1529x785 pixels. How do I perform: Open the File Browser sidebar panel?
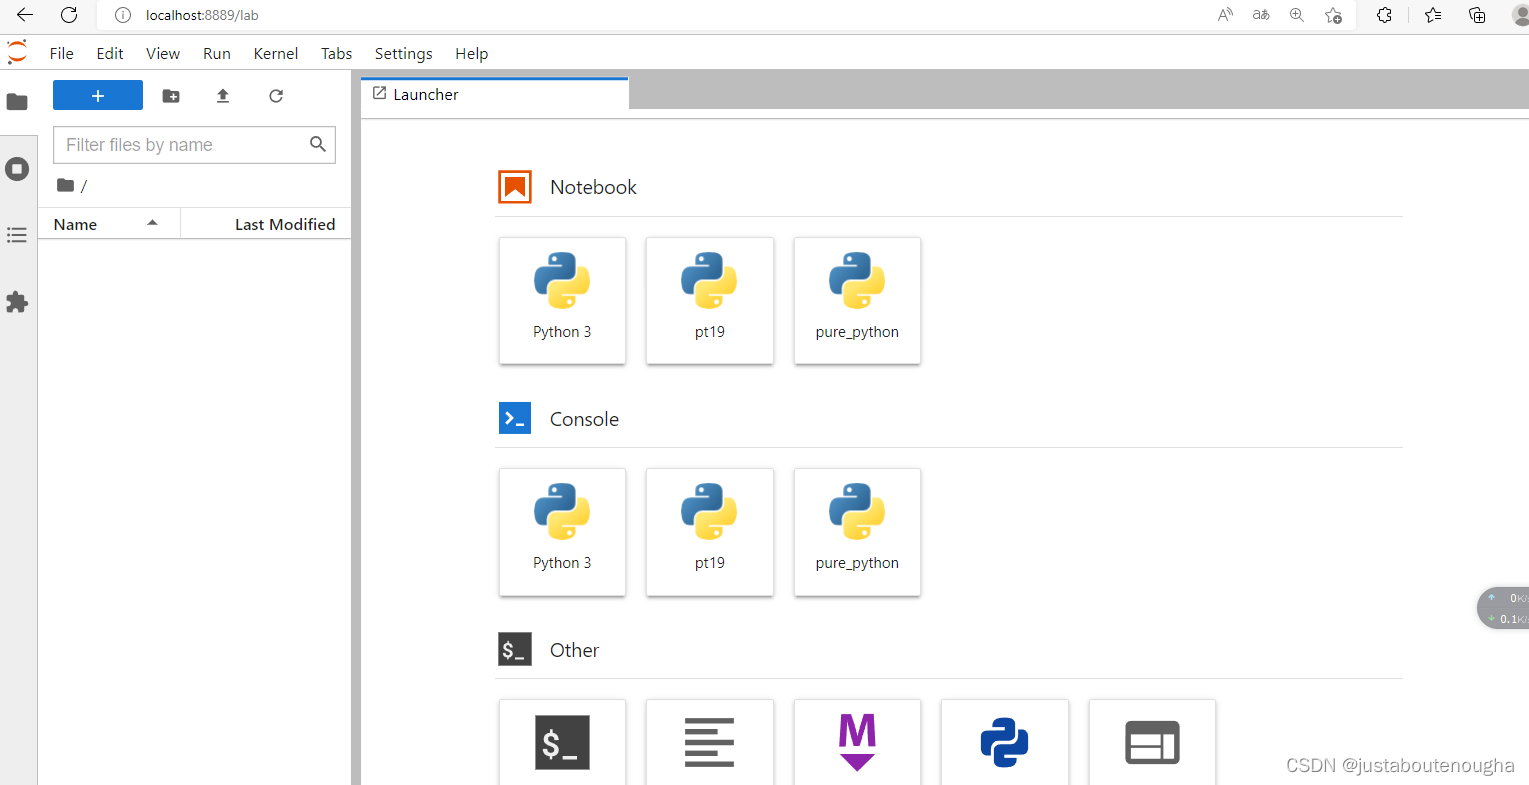click(x=17, y=102)
